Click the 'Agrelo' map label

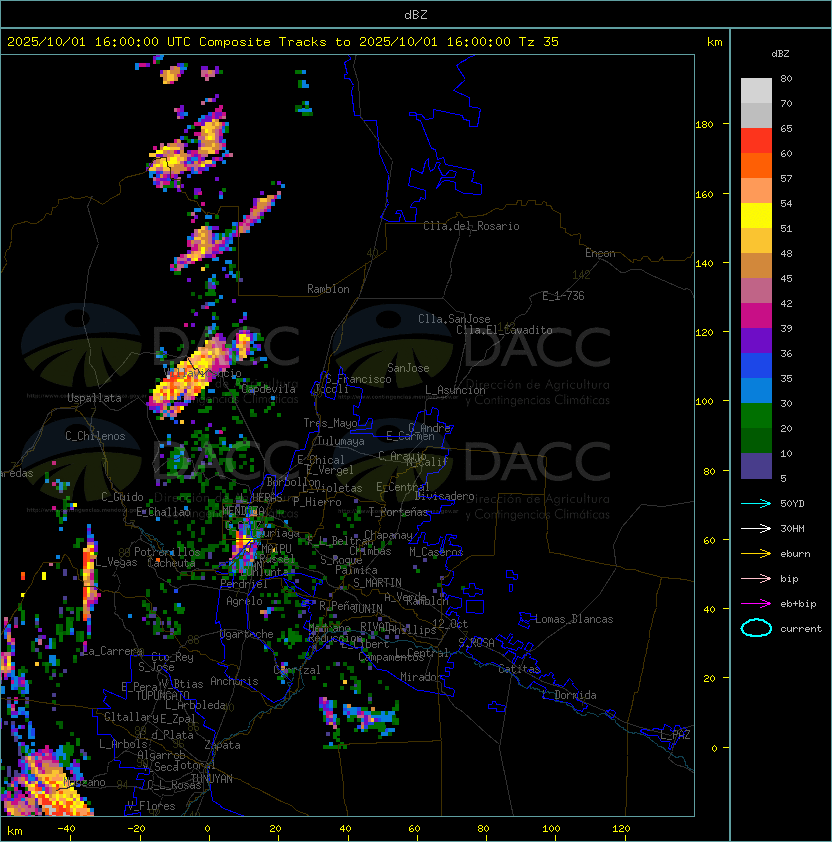244,601
